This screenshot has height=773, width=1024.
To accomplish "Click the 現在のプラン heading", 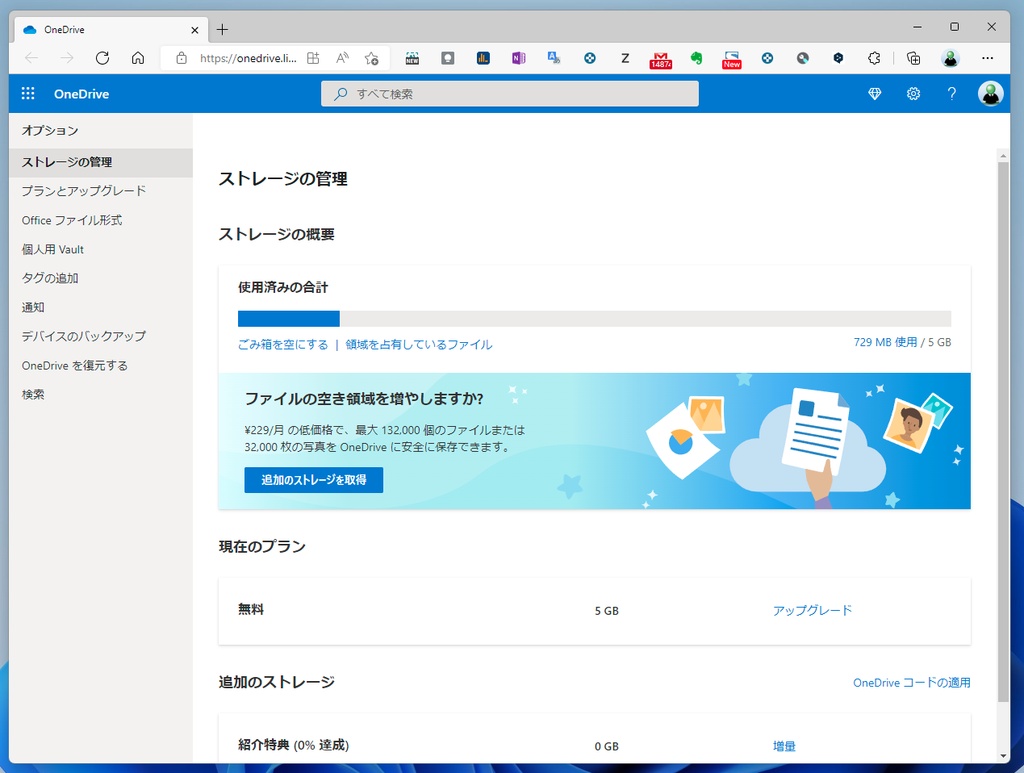I will point(262,546).
